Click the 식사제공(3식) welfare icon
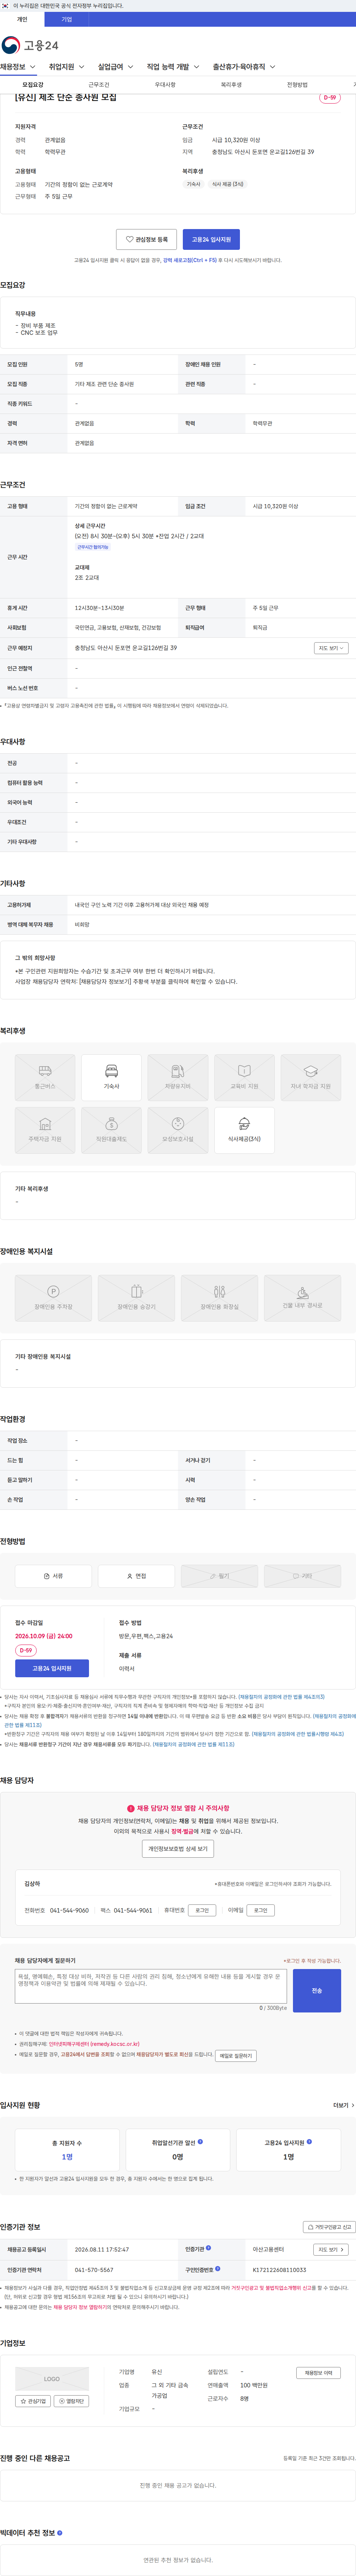 coord(244,1130)
